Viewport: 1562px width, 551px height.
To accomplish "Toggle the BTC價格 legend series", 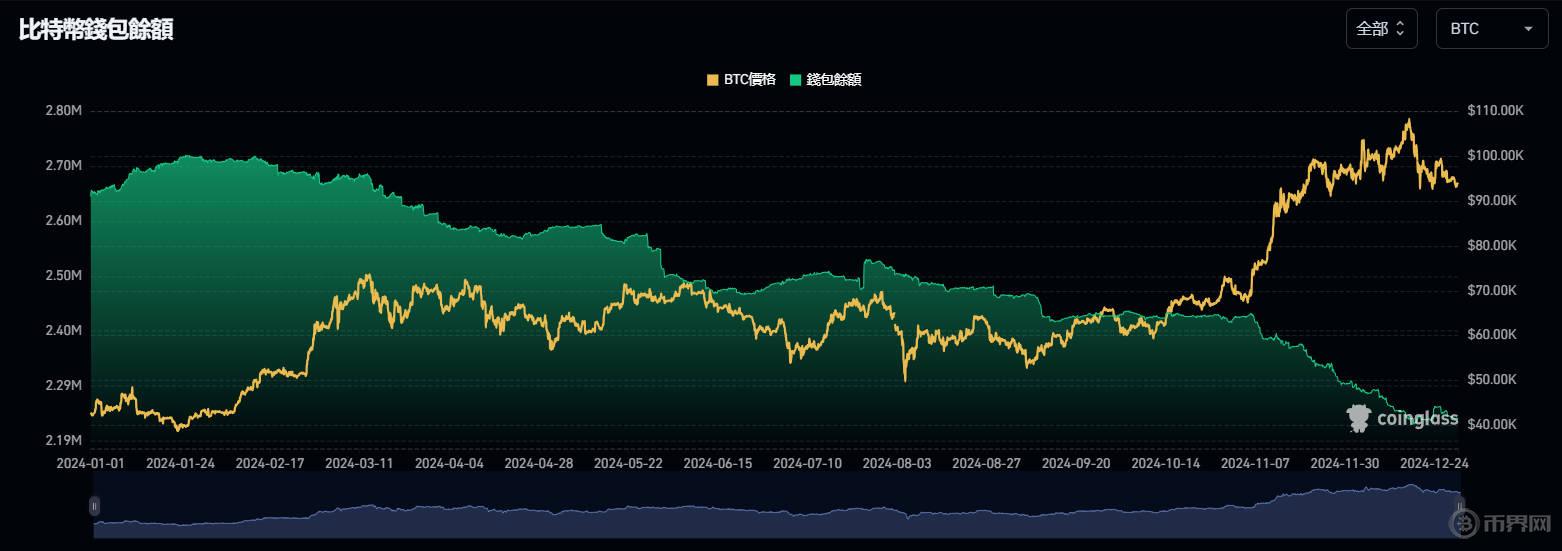I will click(x=741, y=80).
